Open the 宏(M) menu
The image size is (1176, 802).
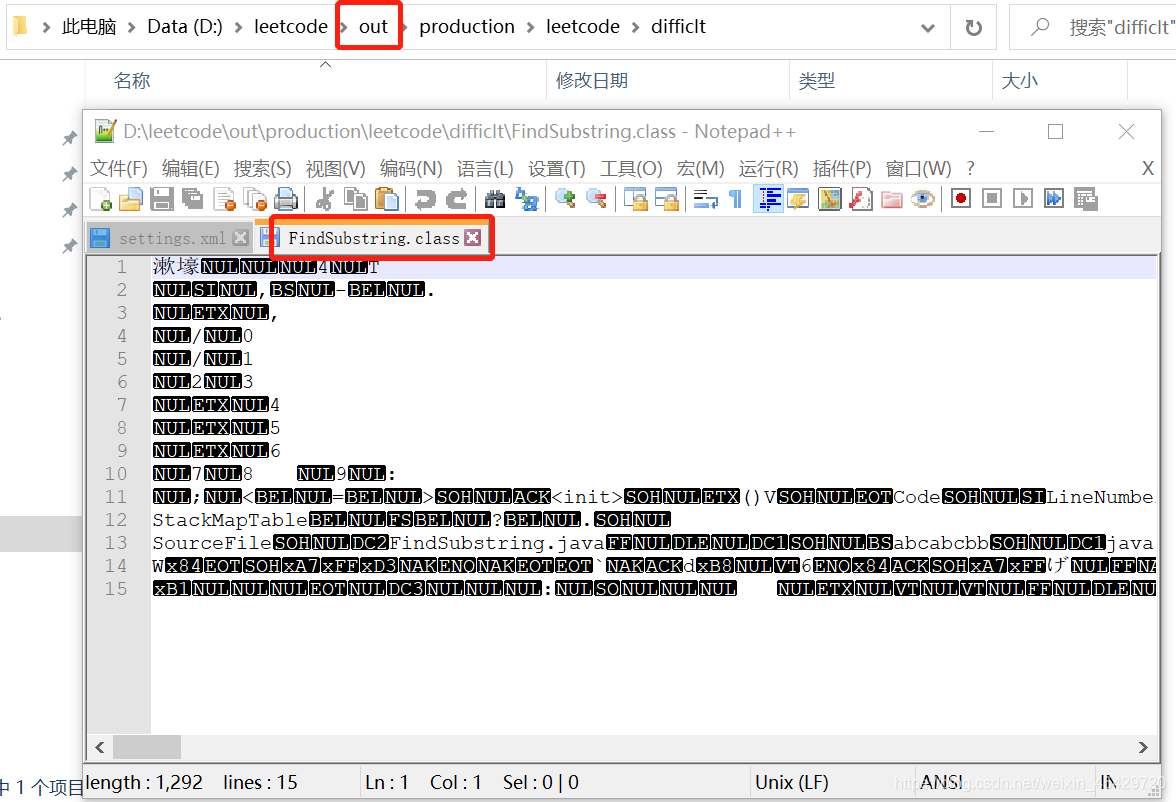coord(700,168)
